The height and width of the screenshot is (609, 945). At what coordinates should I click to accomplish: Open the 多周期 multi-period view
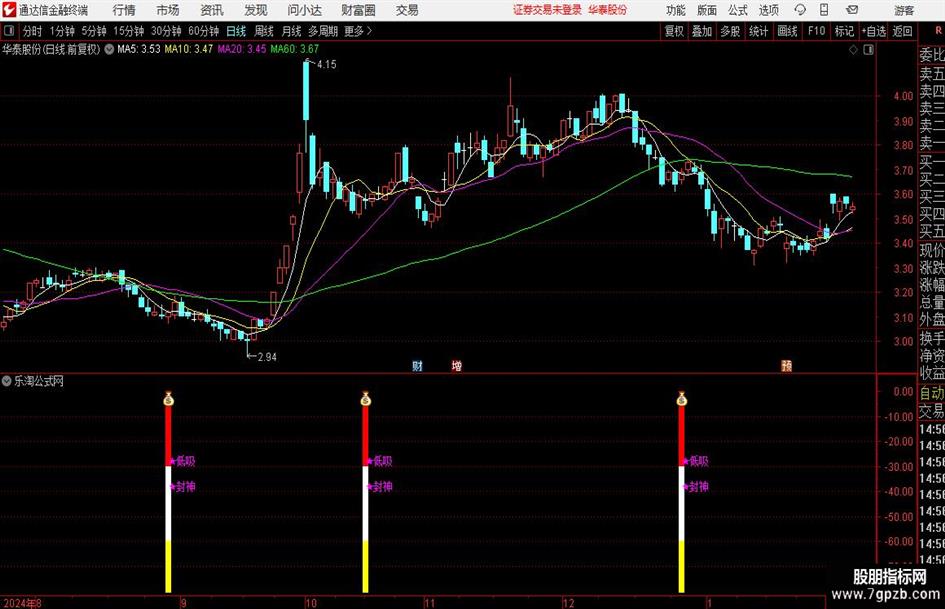pos(323,31)
